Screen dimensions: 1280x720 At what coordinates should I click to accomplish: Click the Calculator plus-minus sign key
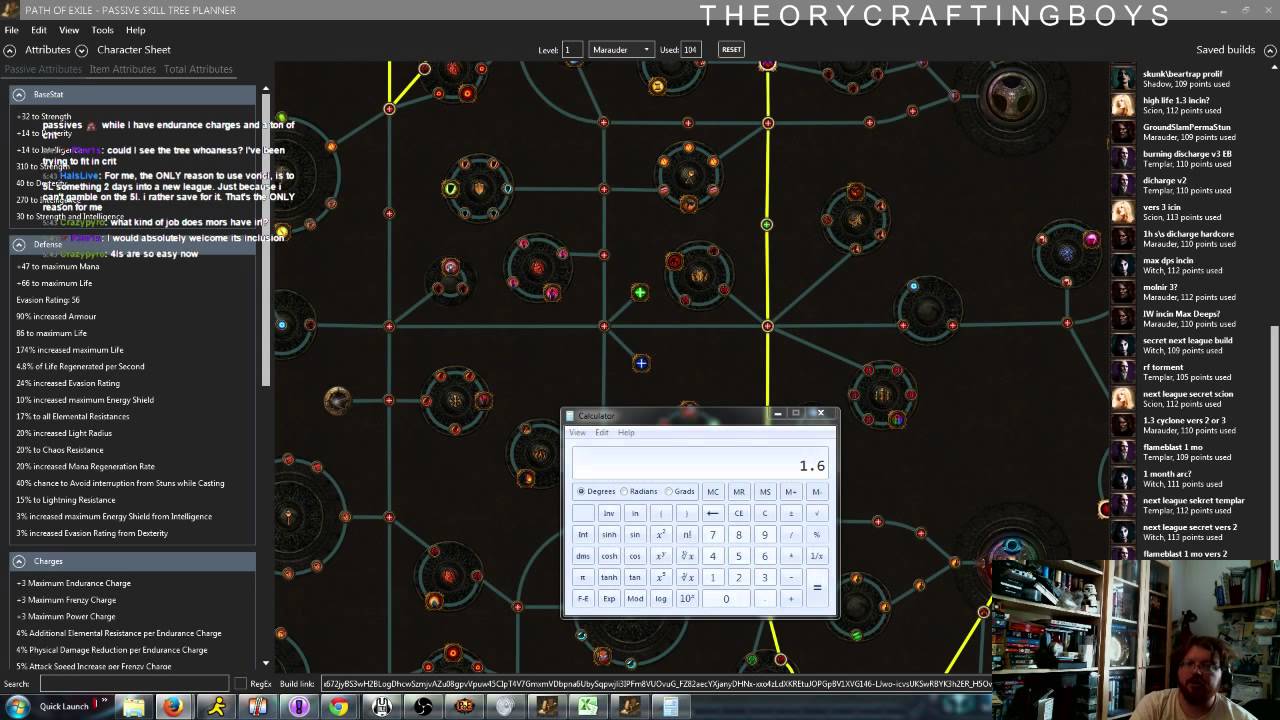tap(791, 513)
